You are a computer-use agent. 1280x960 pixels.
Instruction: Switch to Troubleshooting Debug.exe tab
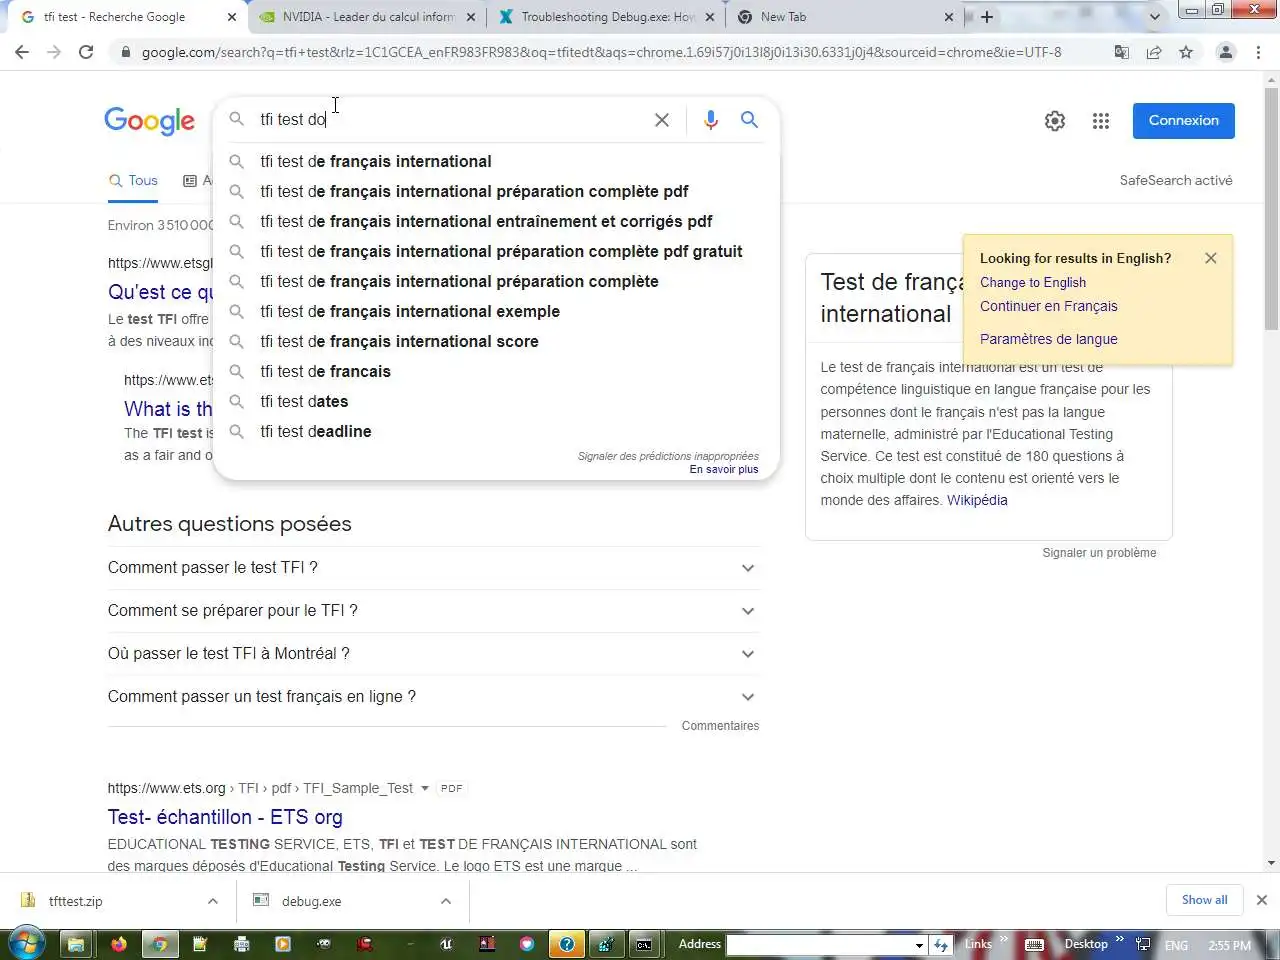pos(607,17)
